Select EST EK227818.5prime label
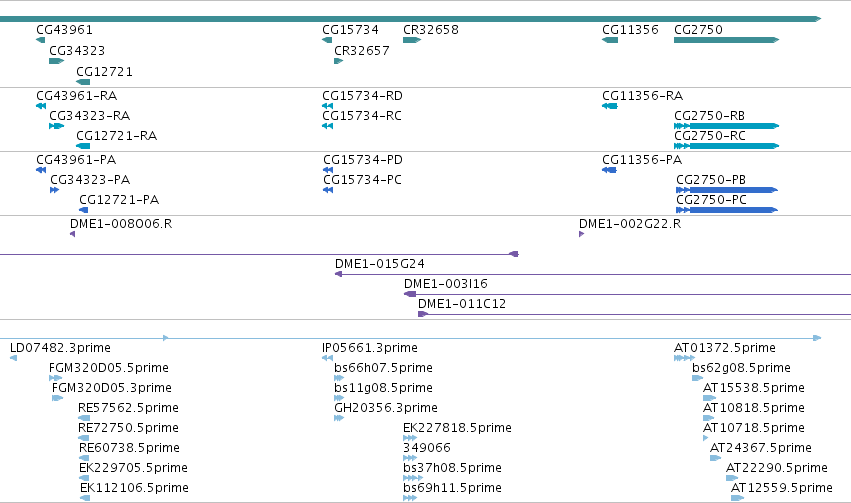851x503 pixels. click(458, 428)
